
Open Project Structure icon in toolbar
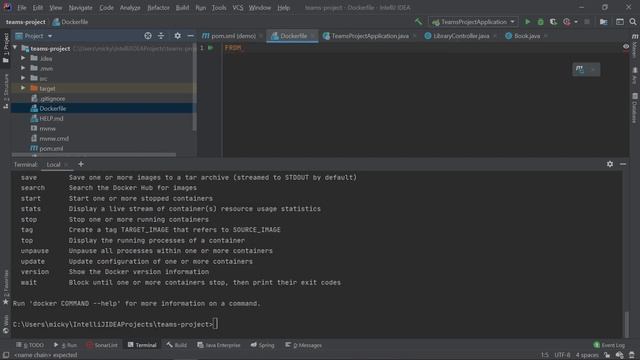point(603,22)
